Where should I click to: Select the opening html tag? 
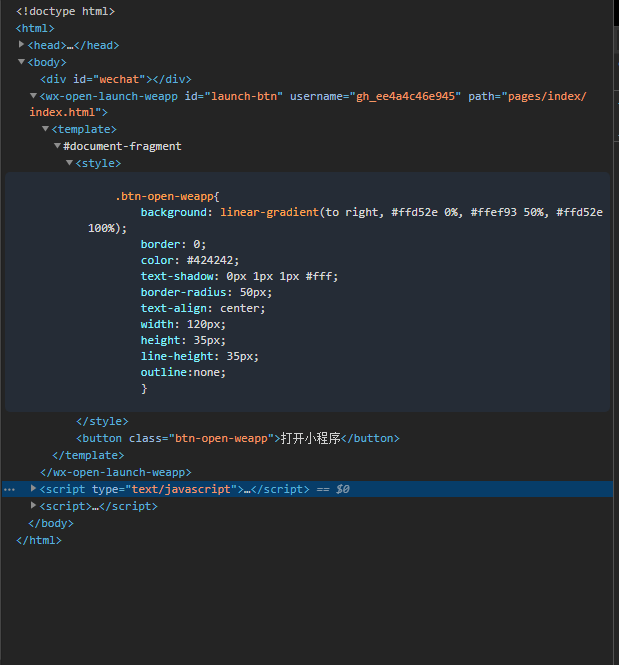[35, 28]
